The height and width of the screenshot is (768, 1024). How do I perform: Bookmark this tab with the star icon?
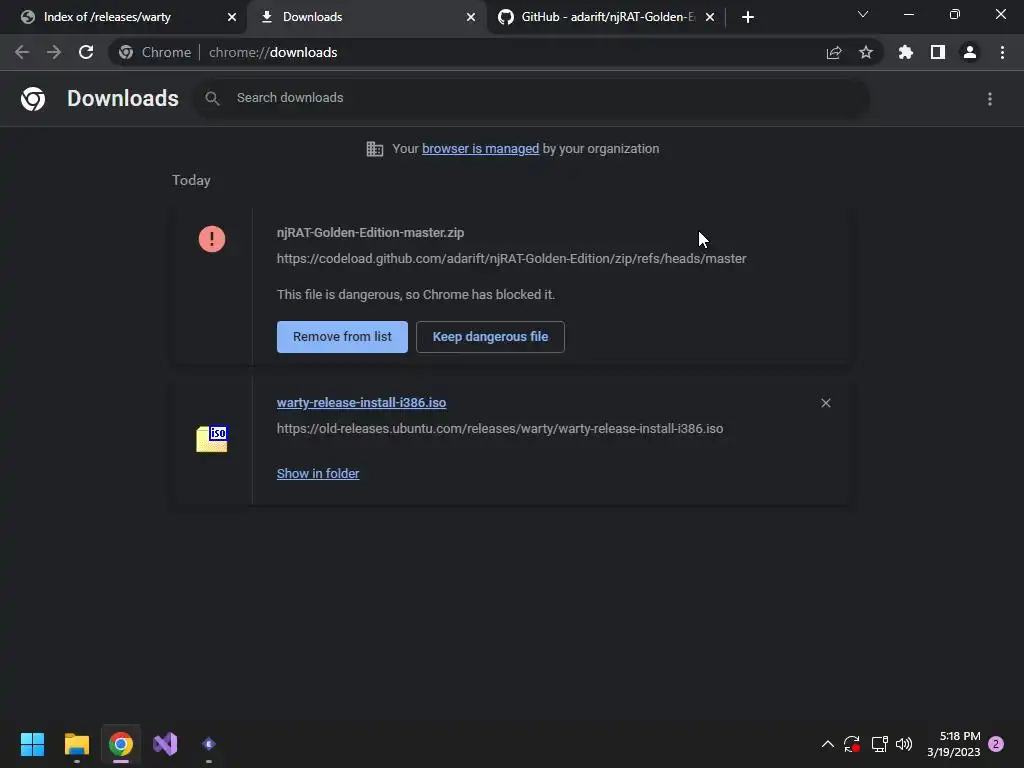coord(866,52)
